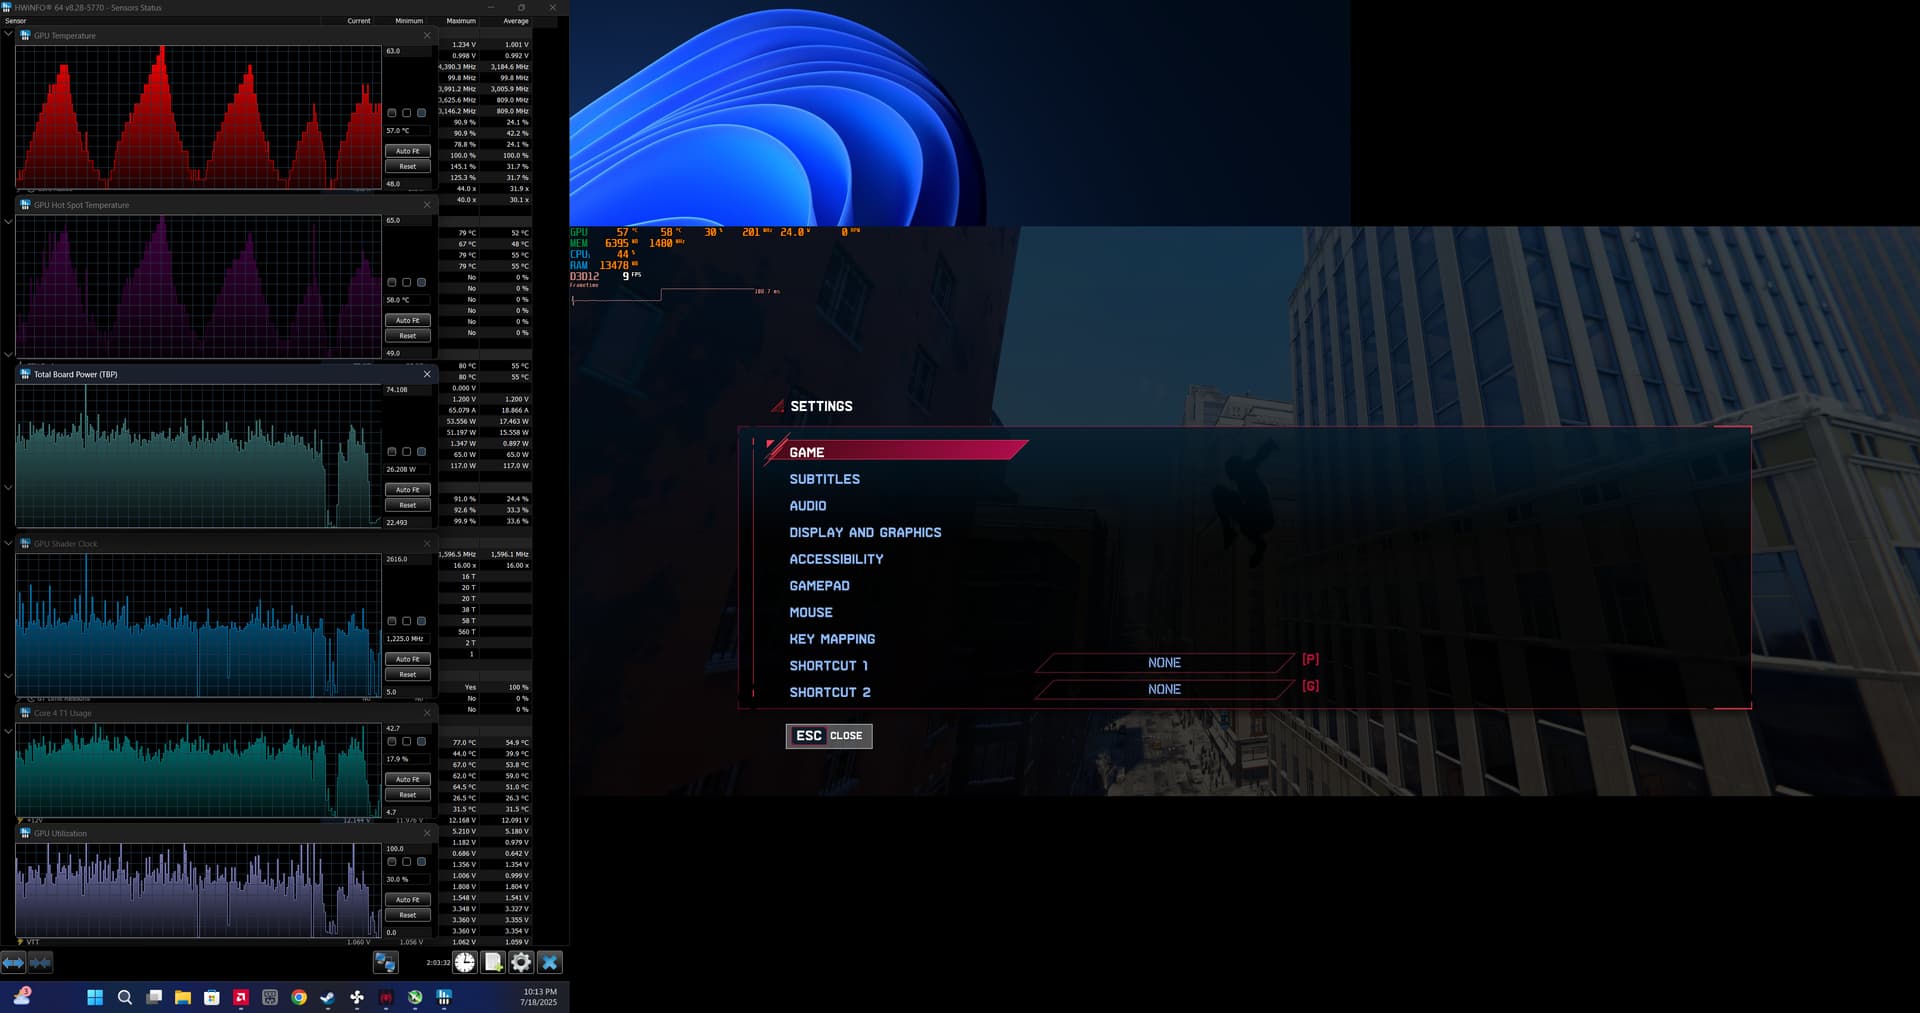The height and width of the screenshot is (1013, 1920).
Task: Click the log file page icon
Action: coord(493,962)
